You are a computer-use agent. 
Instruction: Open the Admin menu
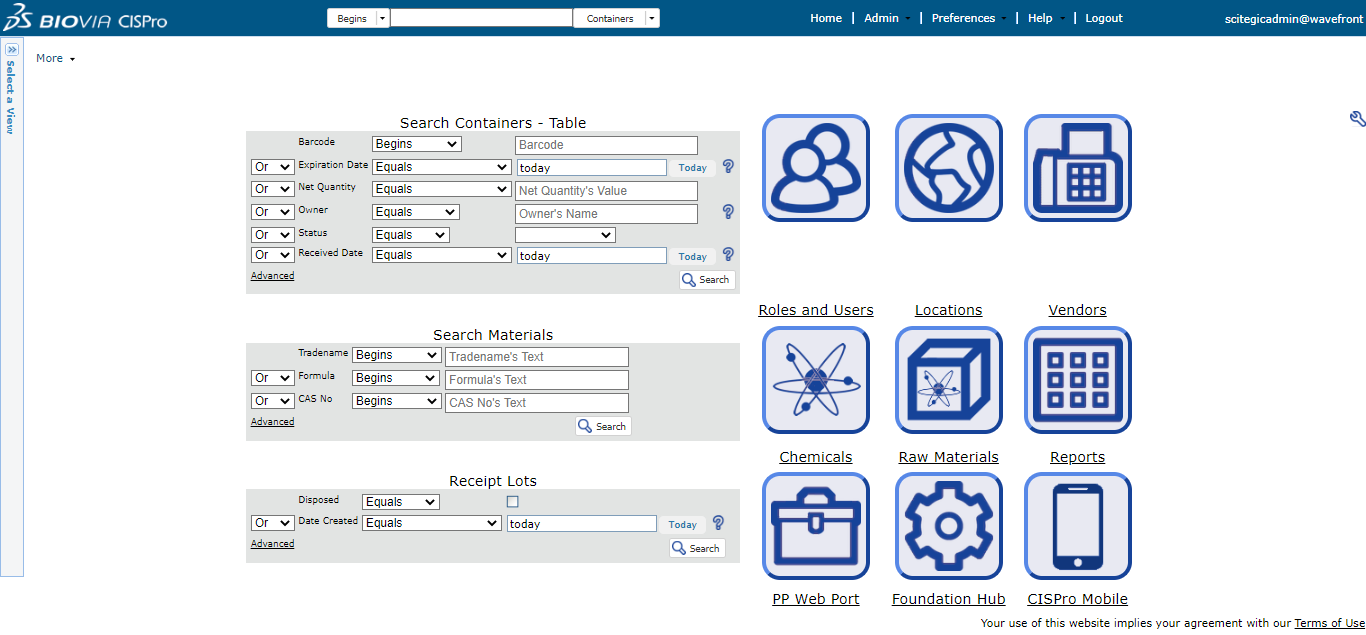coord(882,18)
